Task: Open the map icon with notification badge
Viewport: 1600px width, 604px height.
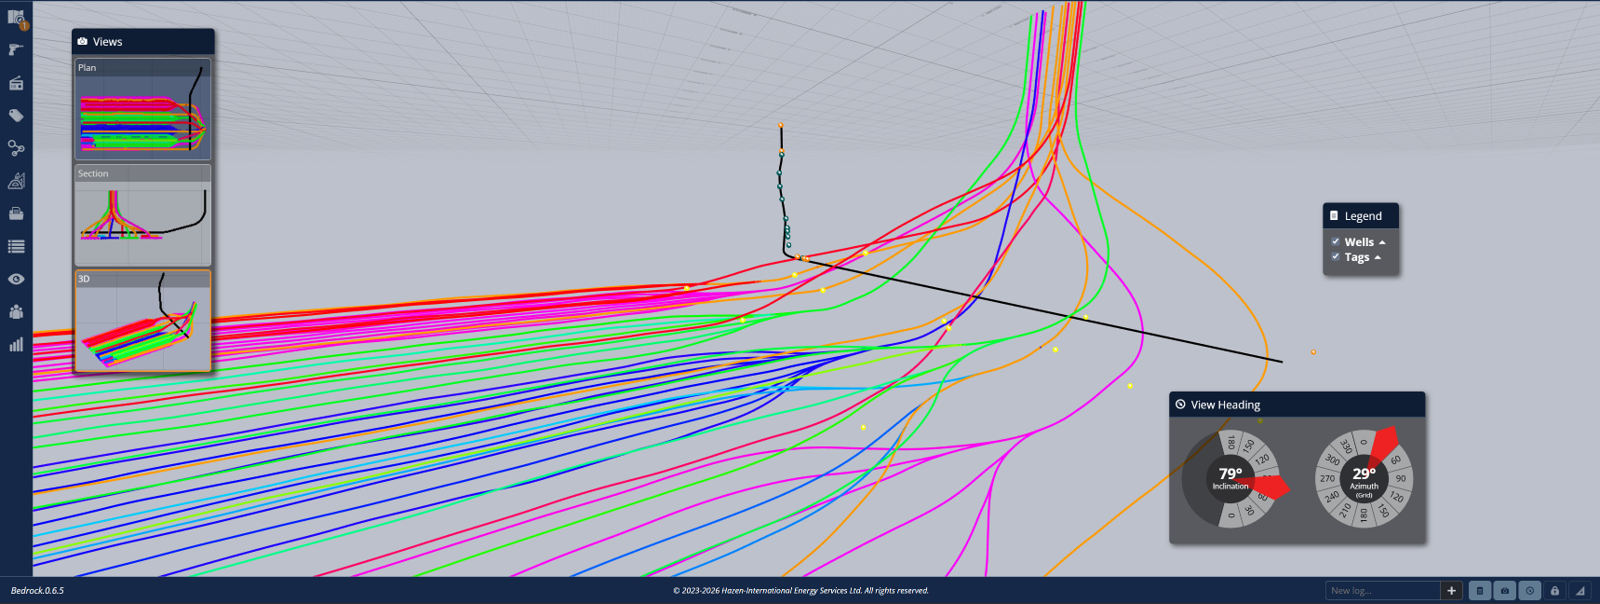Action: (17, 17)
